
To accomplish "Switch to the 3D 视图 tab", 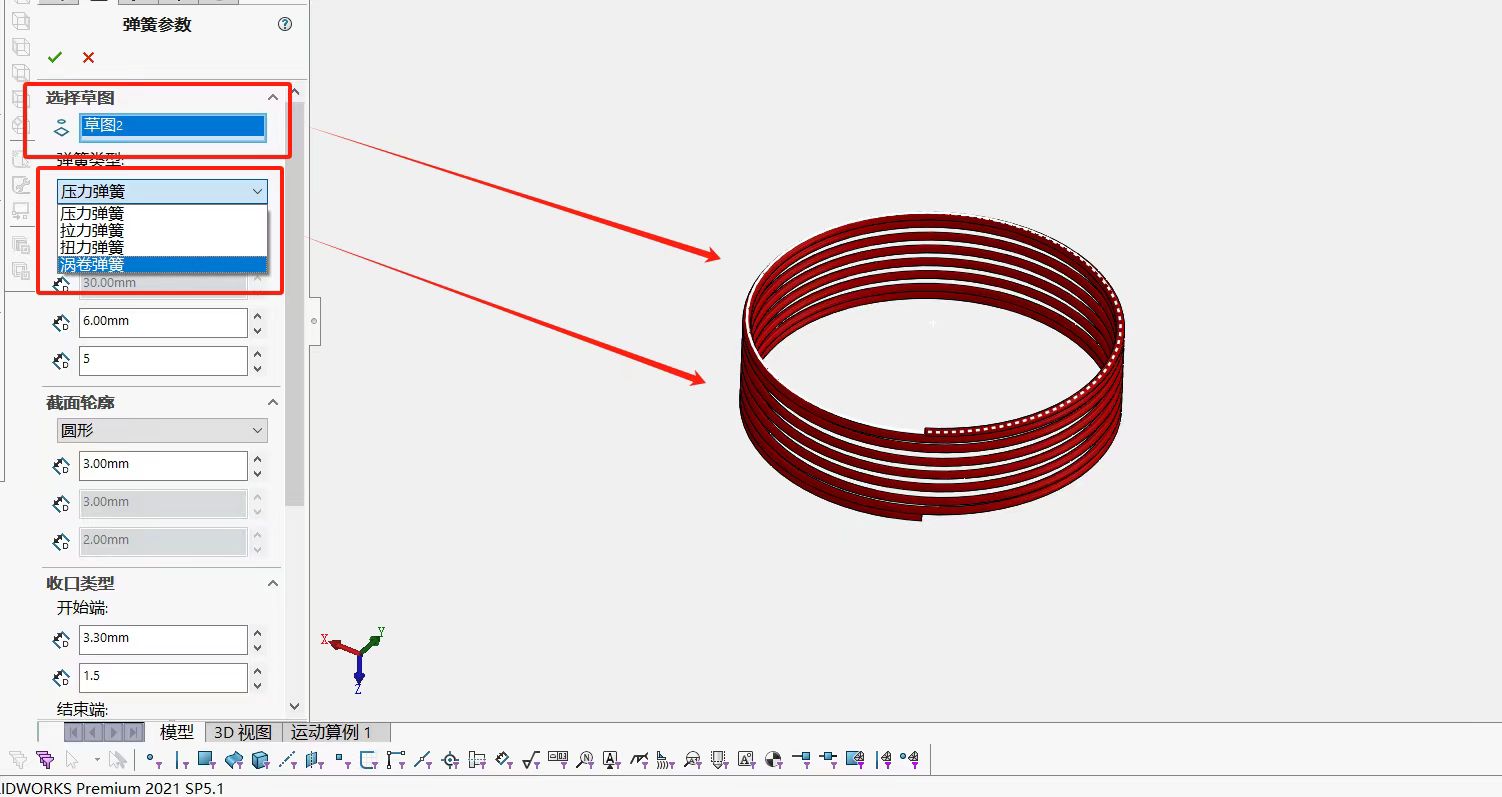I will click(244, 732).
